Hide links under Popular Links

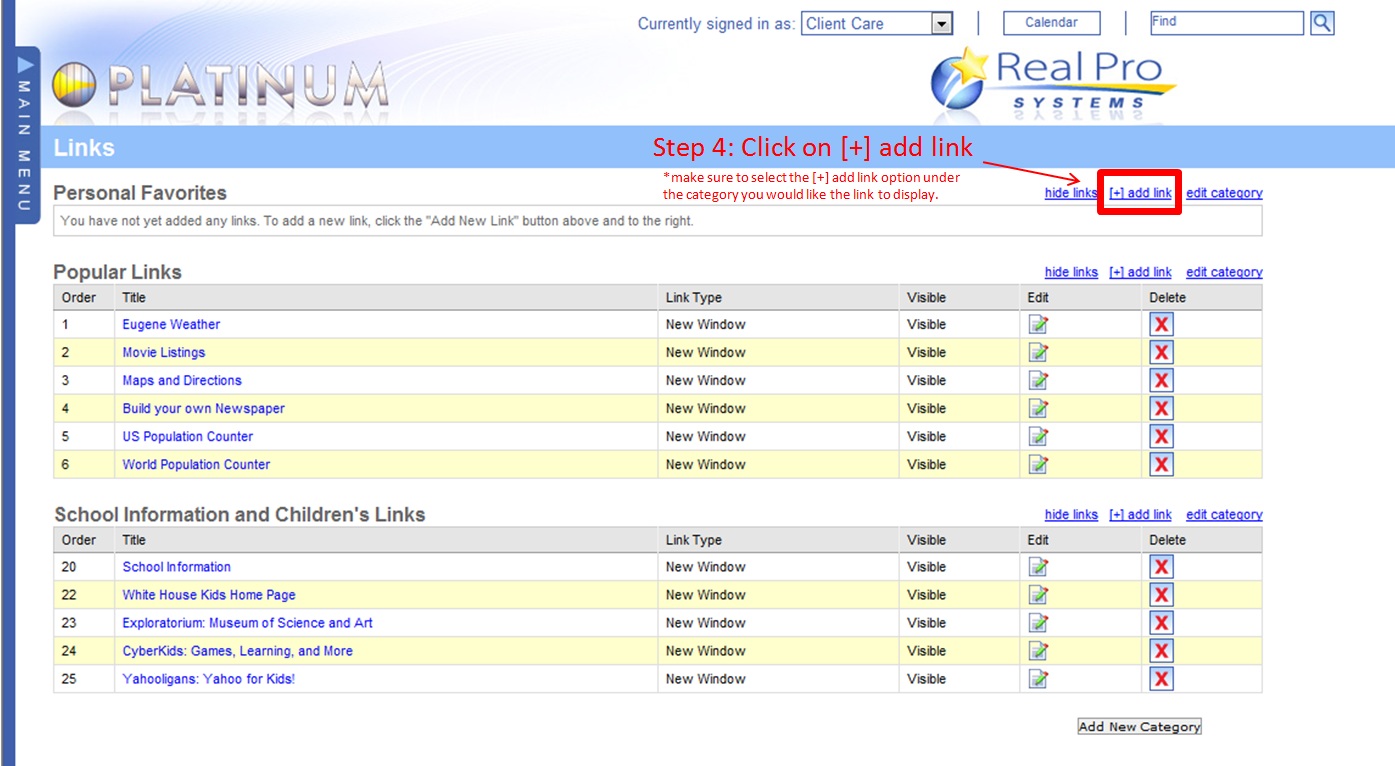pos(1071,272)
